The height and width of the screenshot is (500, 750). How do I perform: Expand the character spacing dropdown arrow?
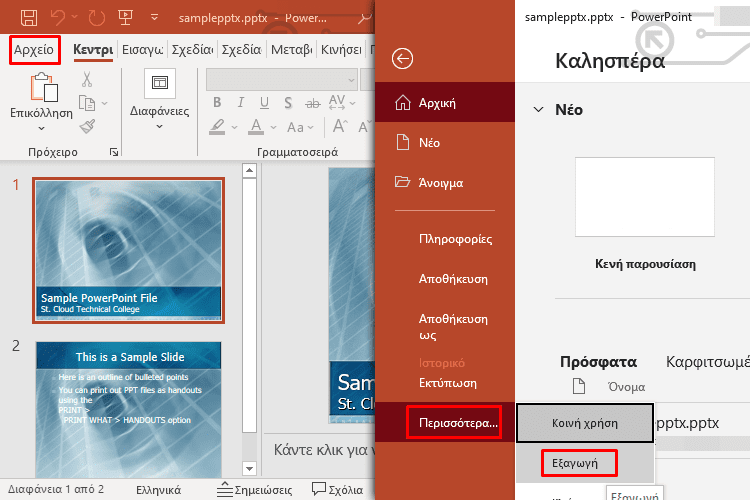pos(353,103)
